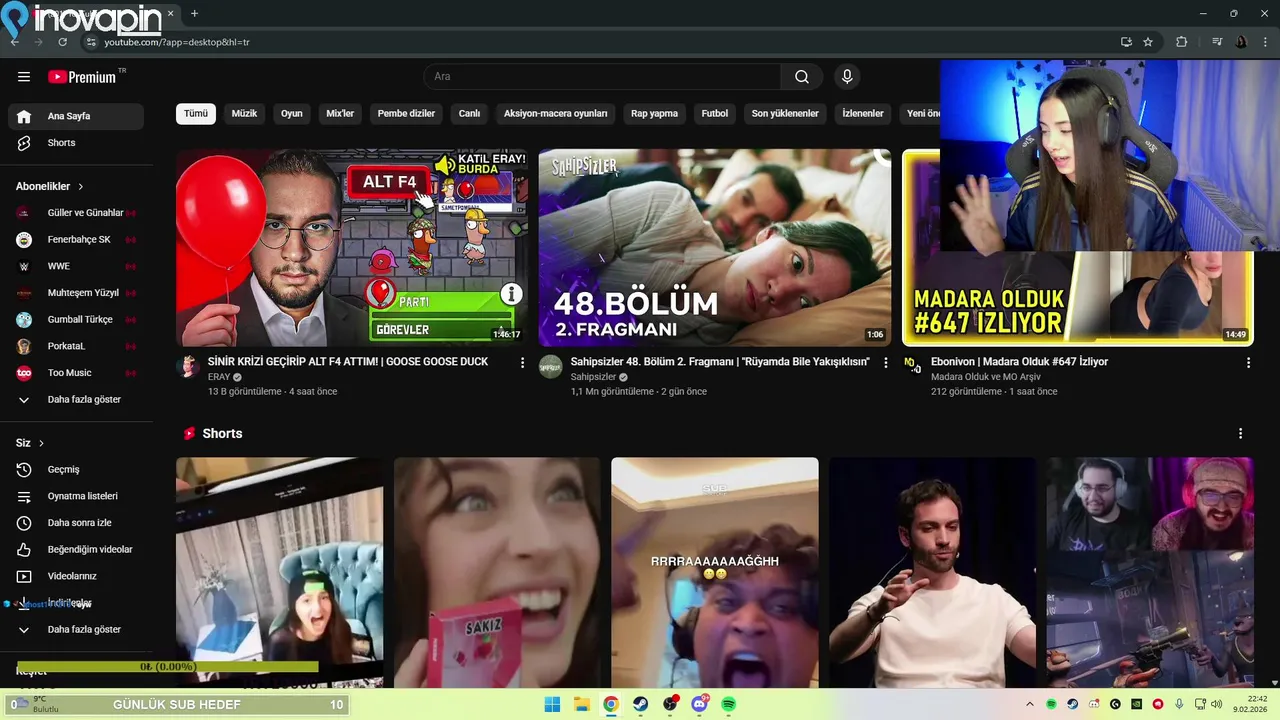
Task: Open Madara Olduk ve MO Arşiv channel name
Action: click(x=986, y=377)
